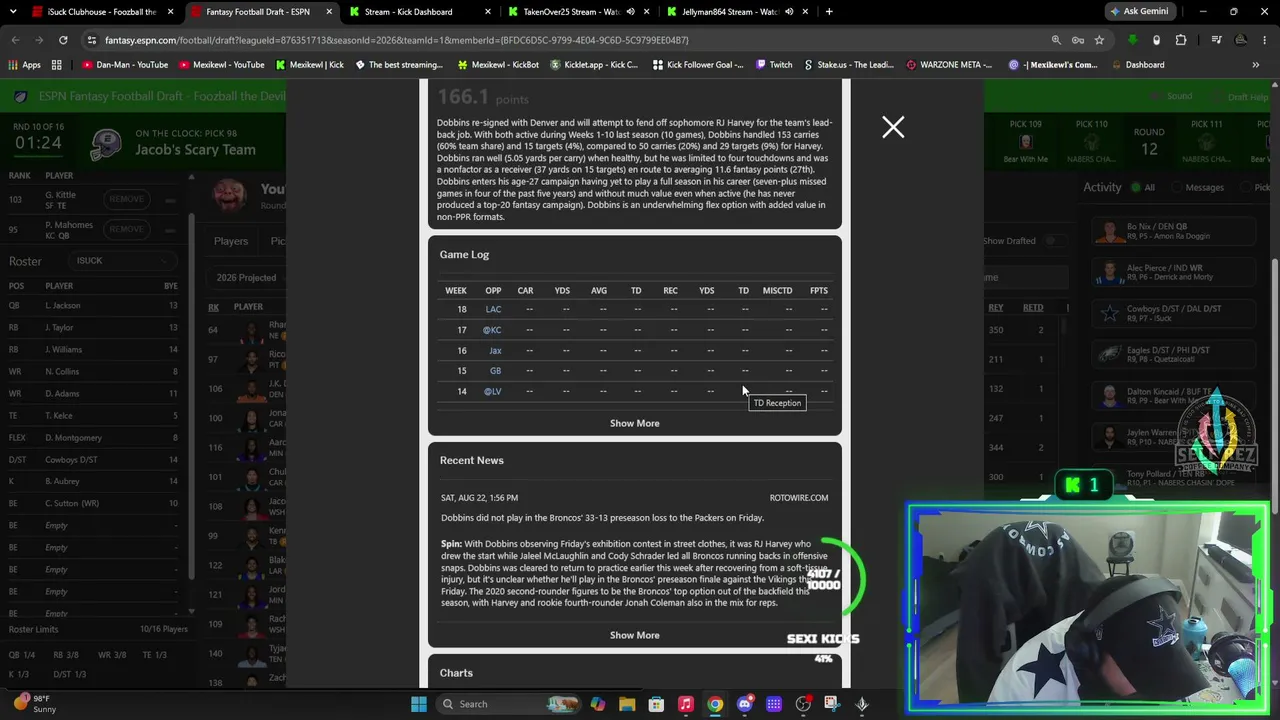Viewport: 1280px width, 720px height.
Task: Select the Messages activity radio button
Action: [1176, 187]
